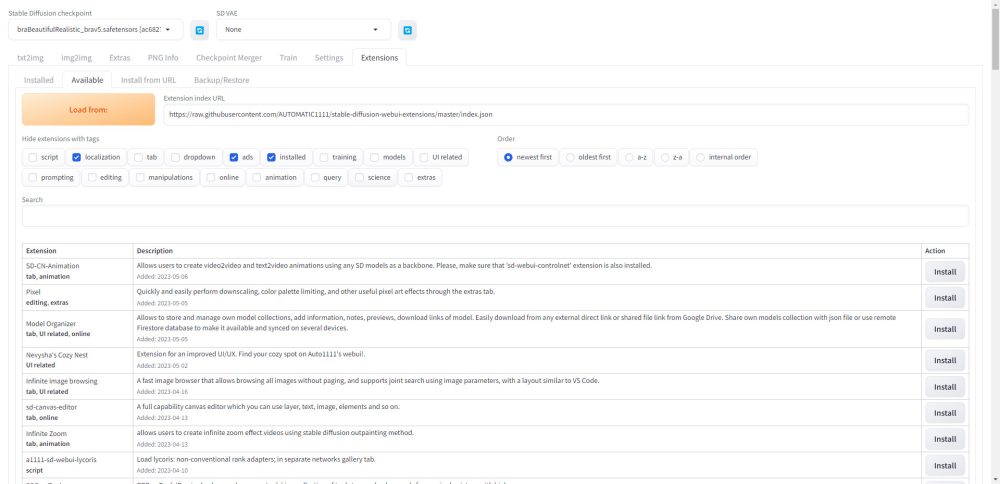
Task: Click the refresh icon next to checkpoint dropdown
Action: click(x=200, y=30)
